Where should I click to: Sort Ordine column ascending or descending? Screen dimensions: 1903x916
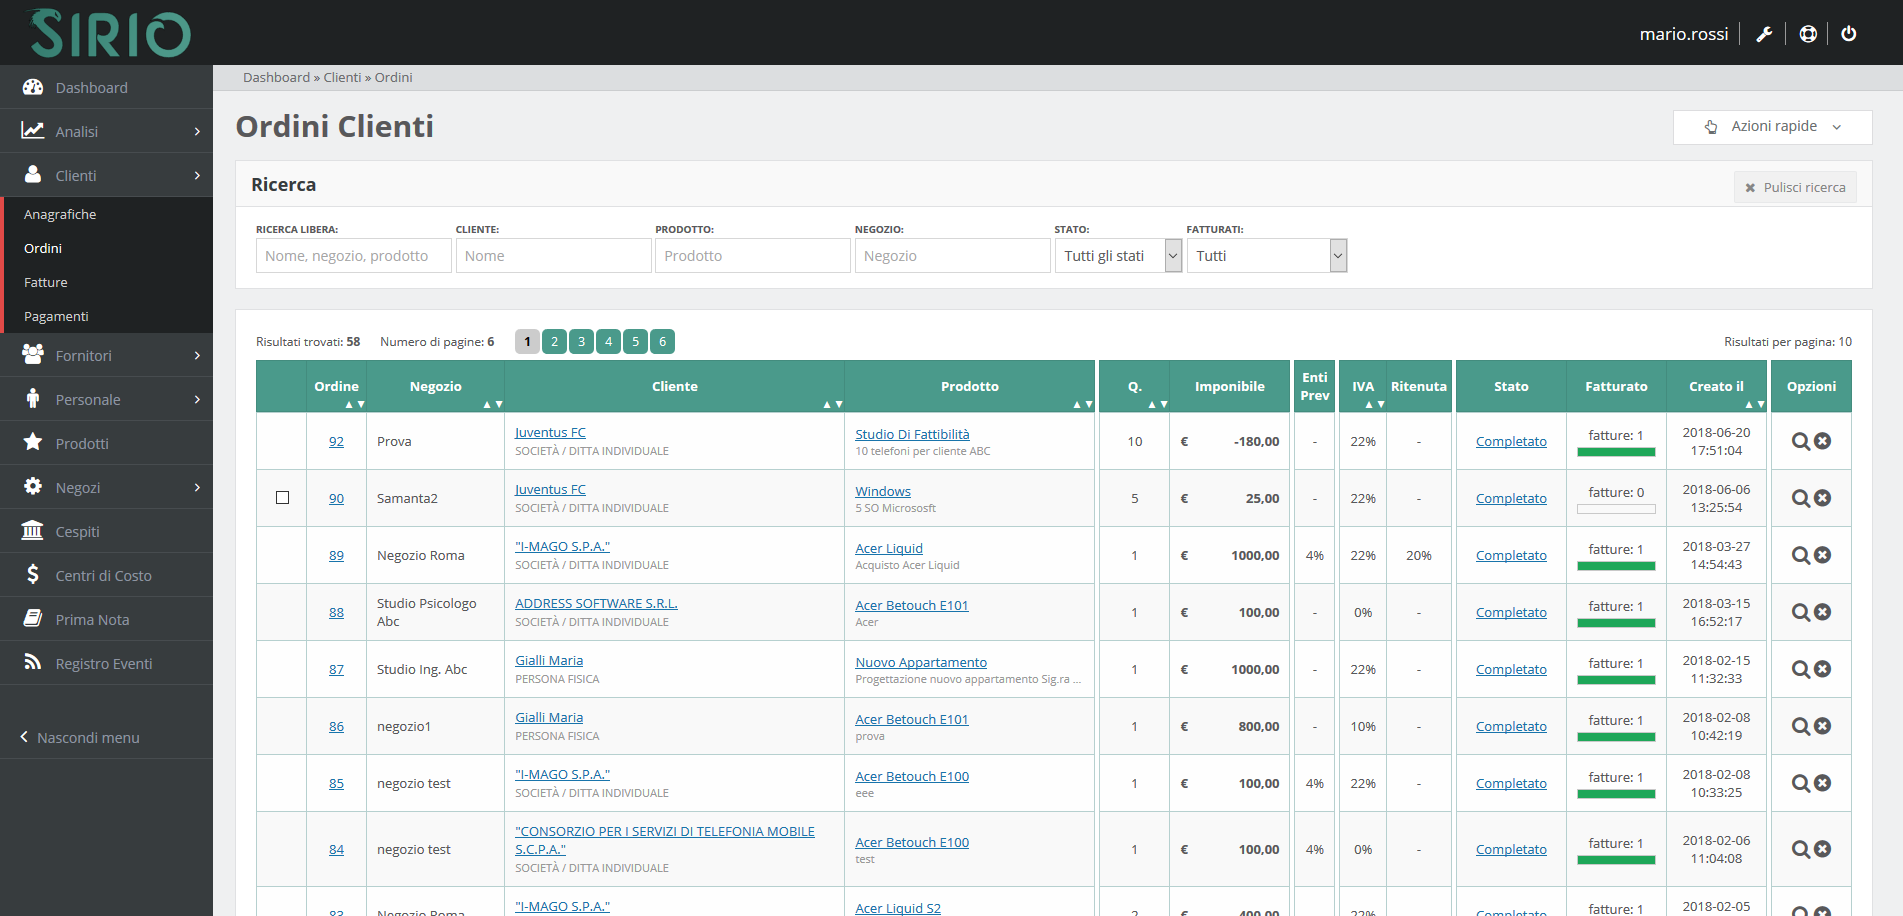coord(355,404)
